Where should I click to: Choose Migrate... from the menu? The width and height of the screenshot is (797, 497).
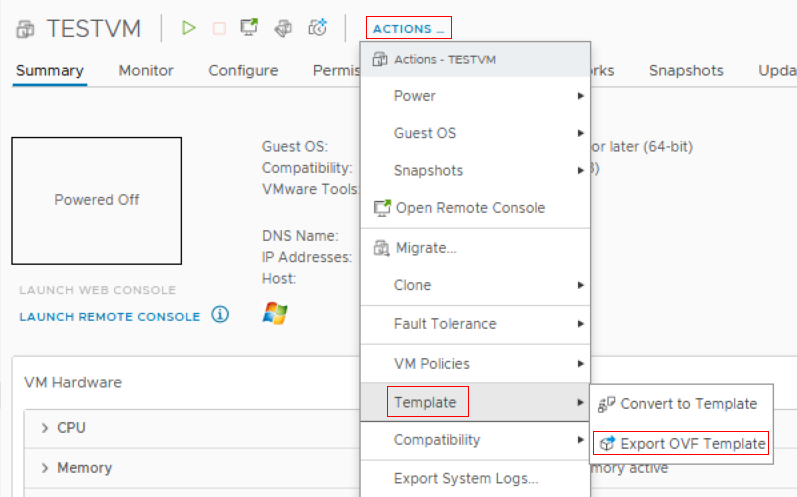pos(475,248)
